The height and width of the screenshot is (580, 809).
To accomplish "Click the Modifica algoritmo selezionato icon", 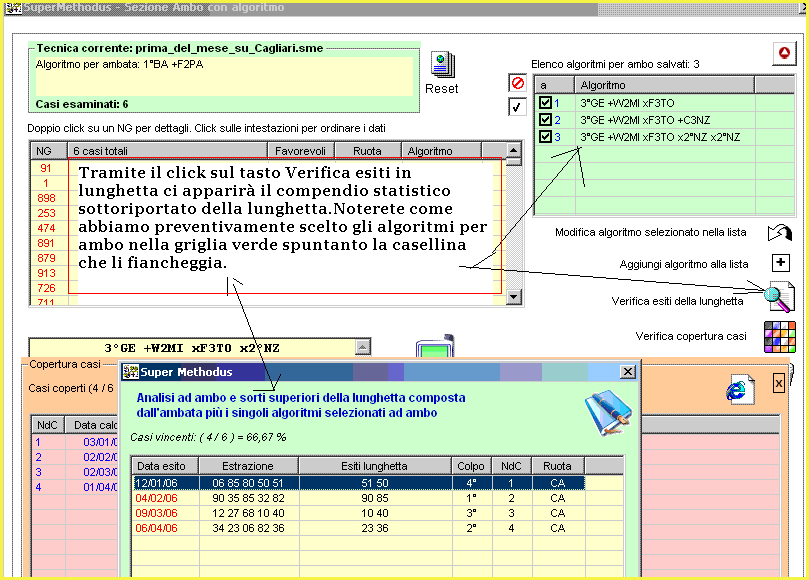I will 780,233.
